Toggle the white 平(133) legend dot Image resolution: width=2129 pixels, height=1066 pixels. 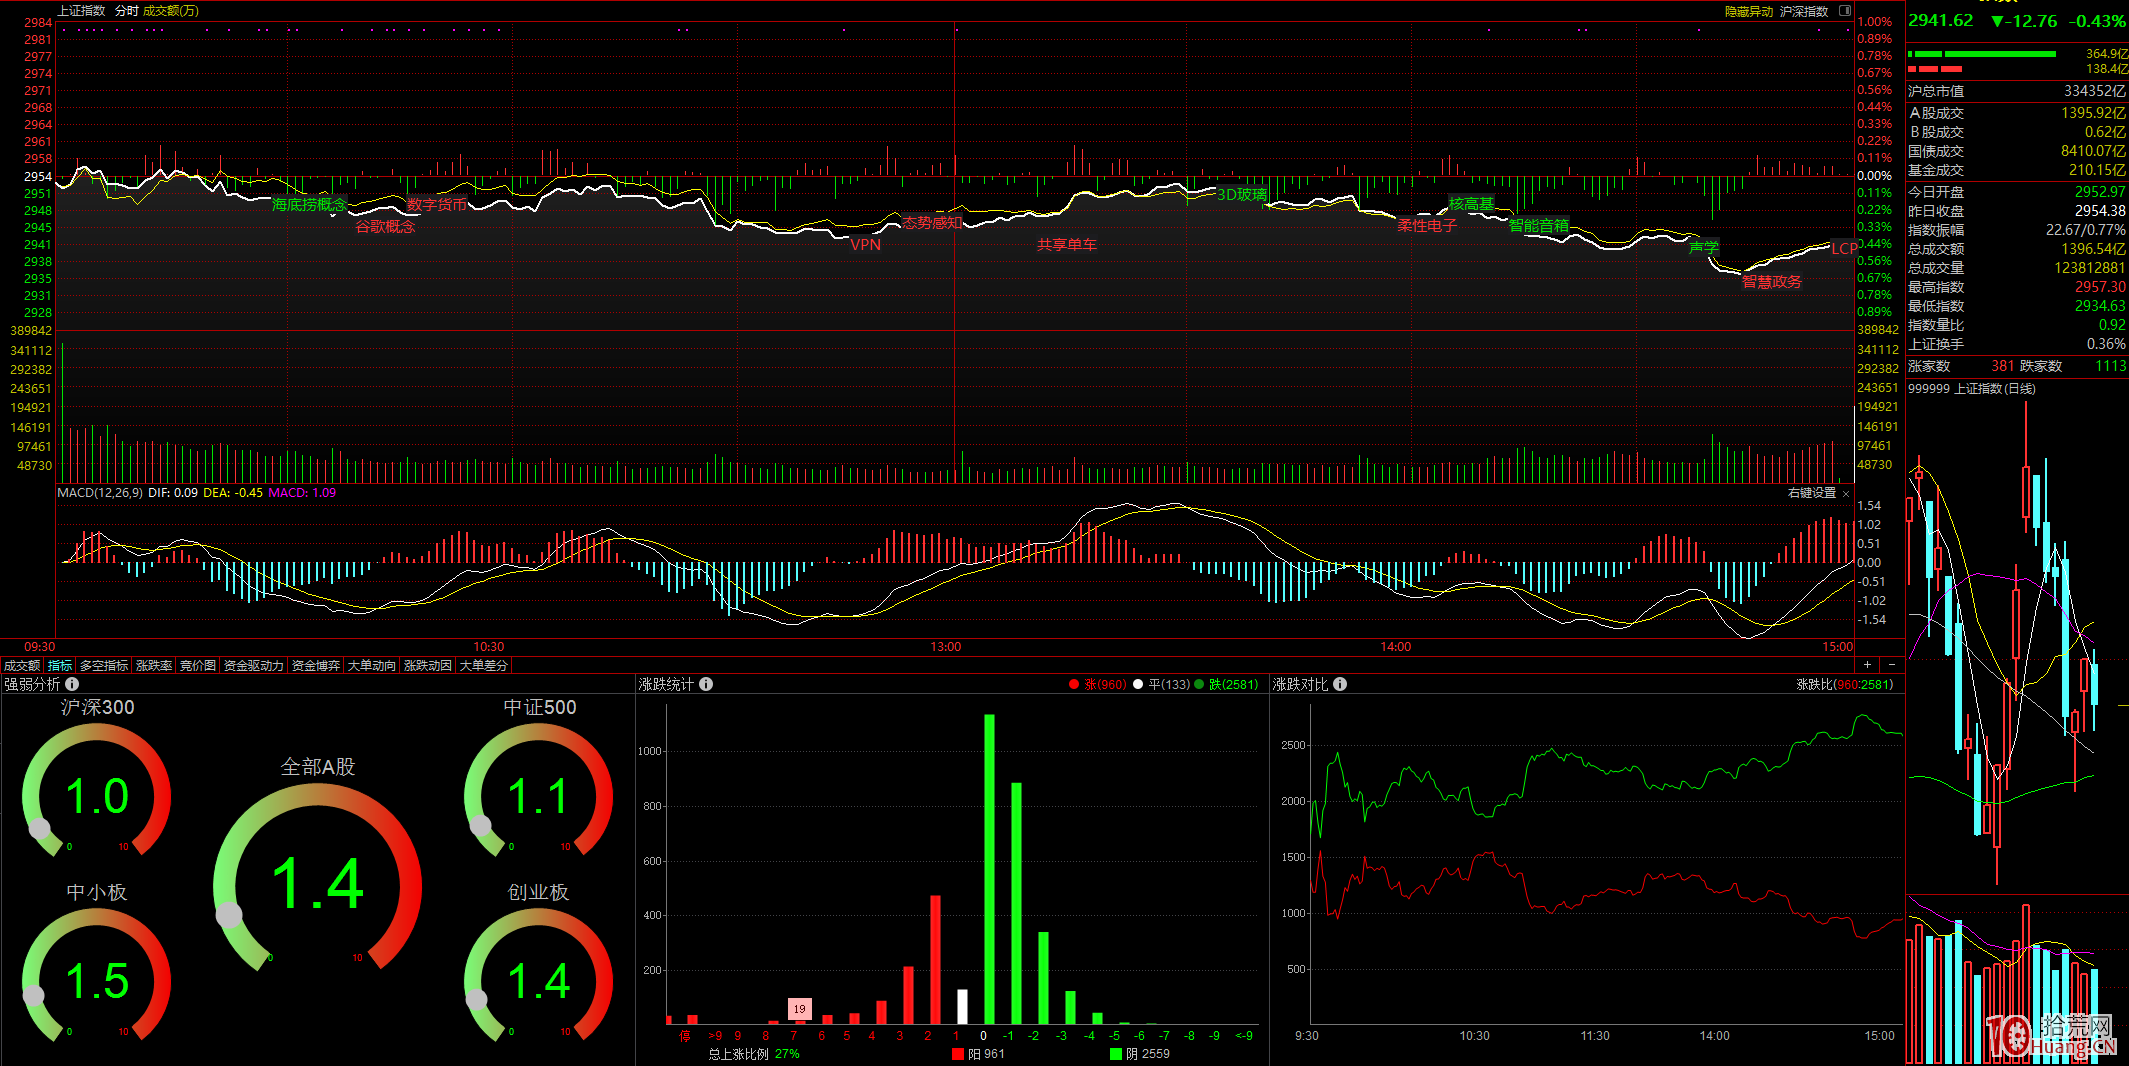pyautogui.click(x=1138, y=685)
